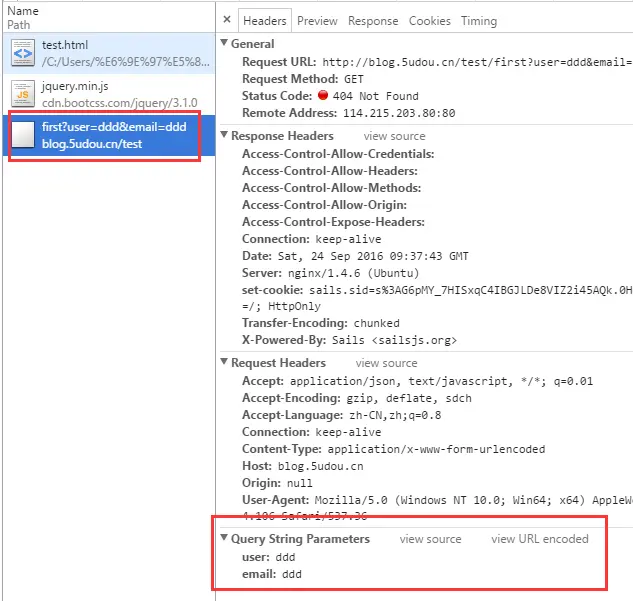633x601 pixels.
Task: Open the Timing tab
Action: 479,21
